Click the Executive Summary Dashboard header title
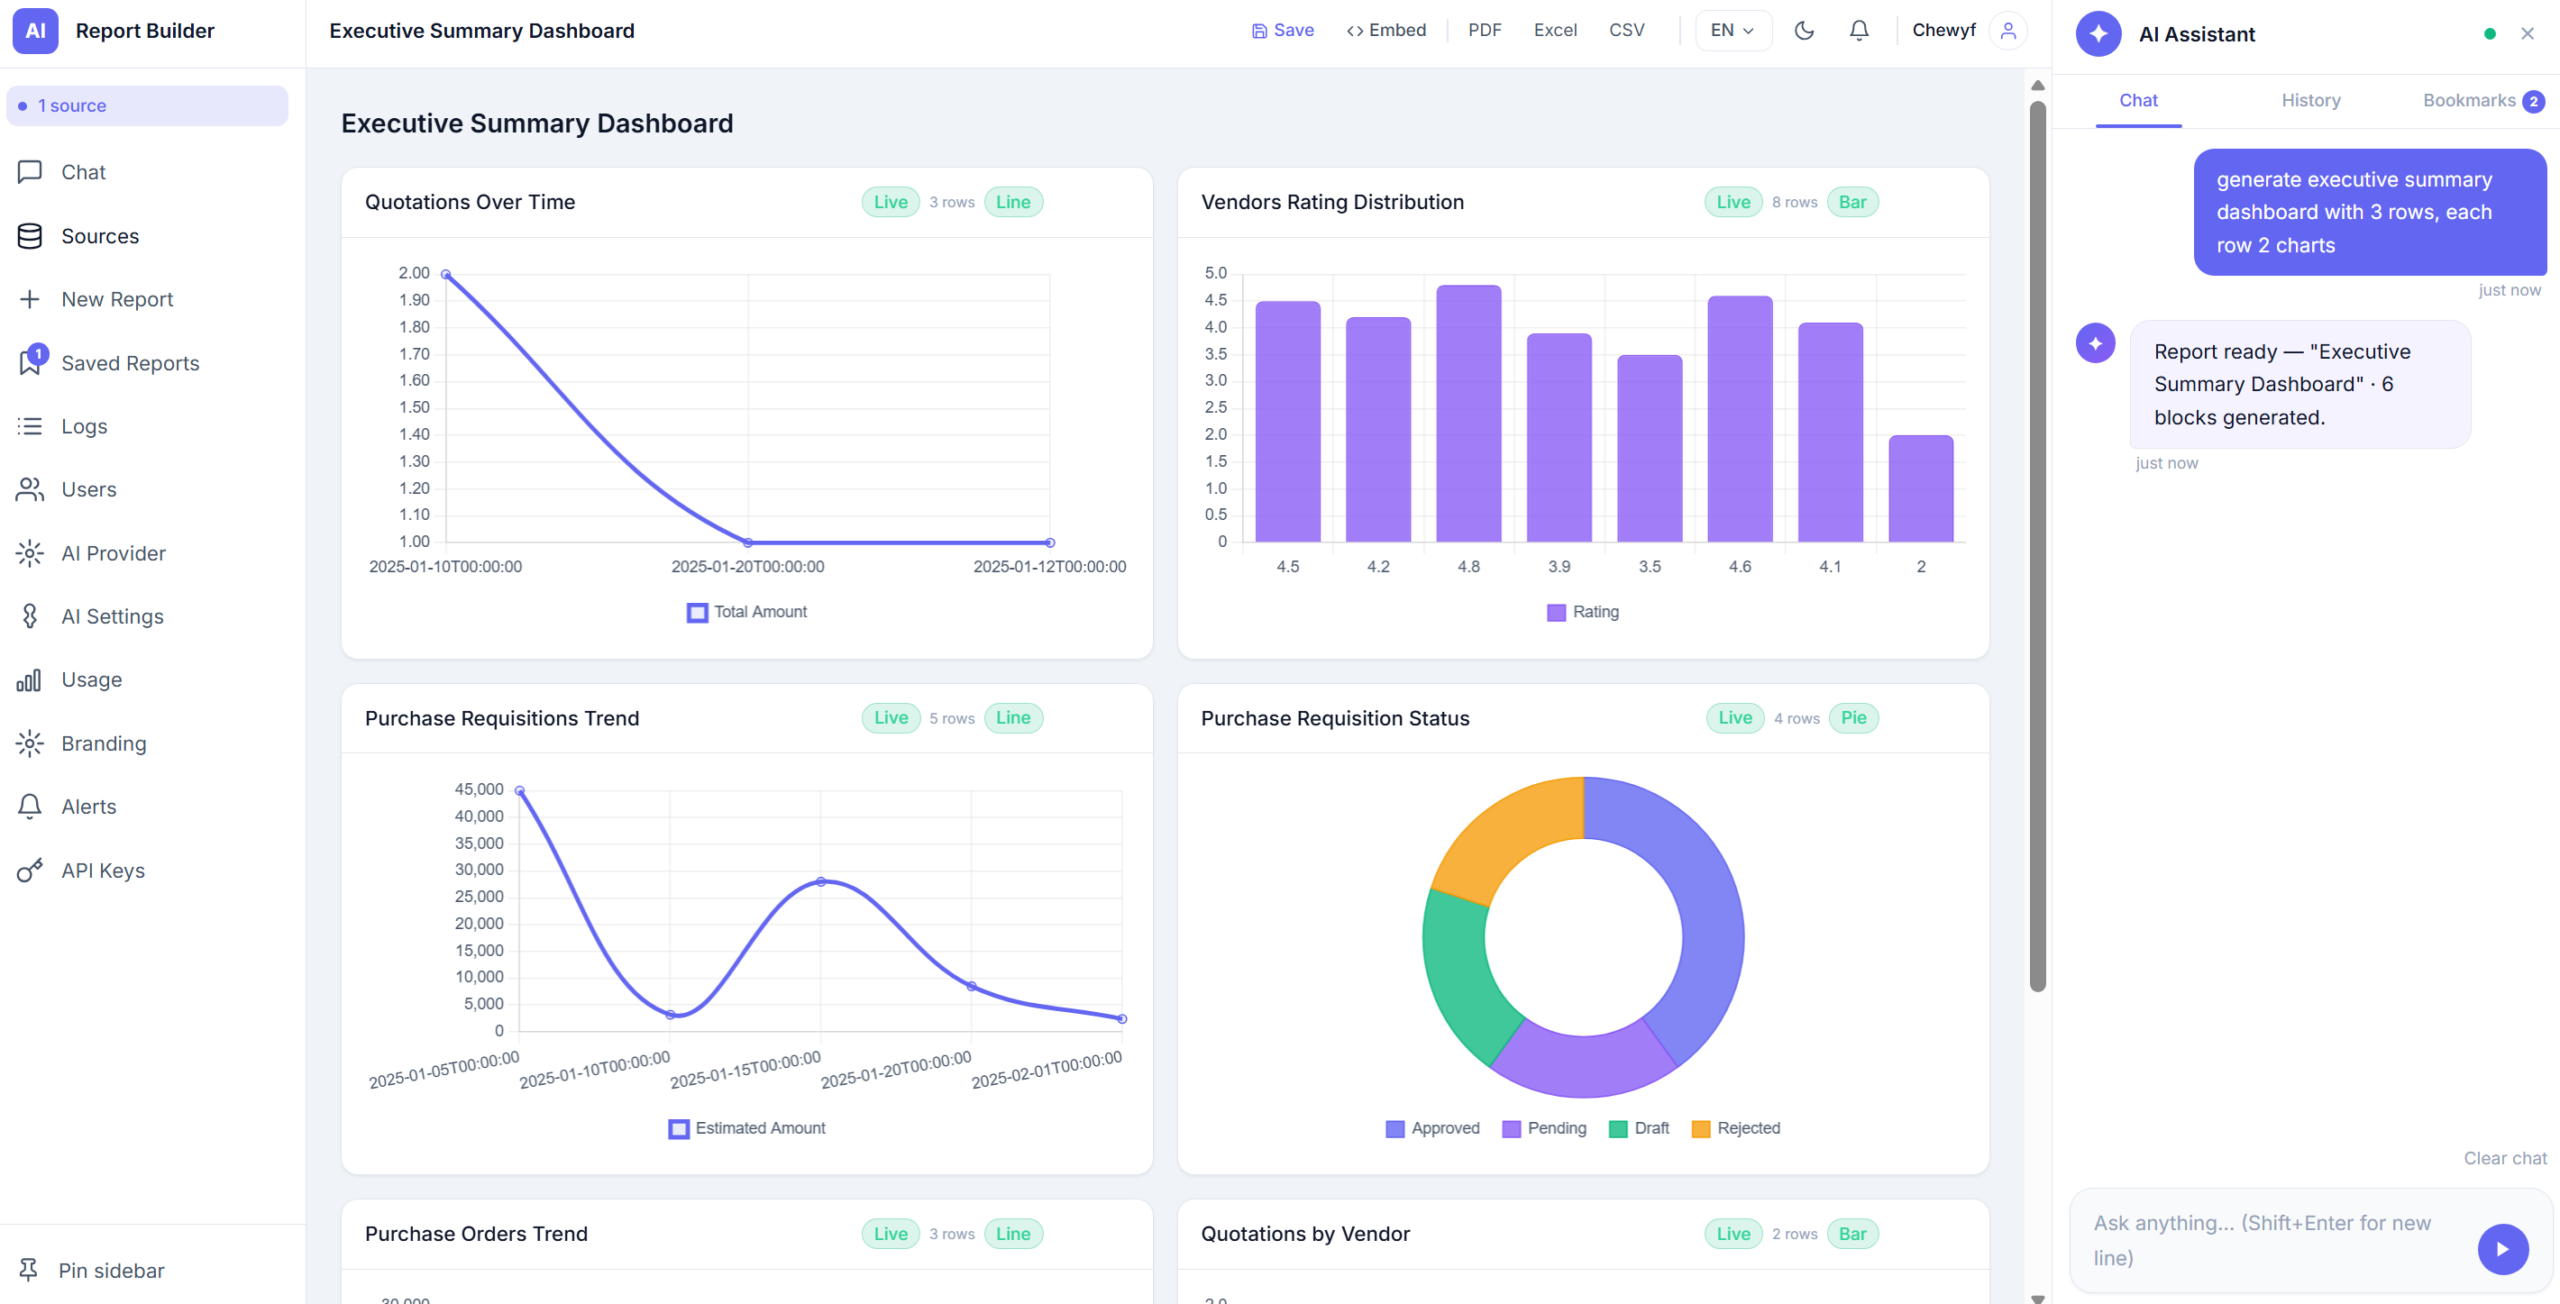The height and width of the screenshot is (1304, 2560). (x=482, y=31)
